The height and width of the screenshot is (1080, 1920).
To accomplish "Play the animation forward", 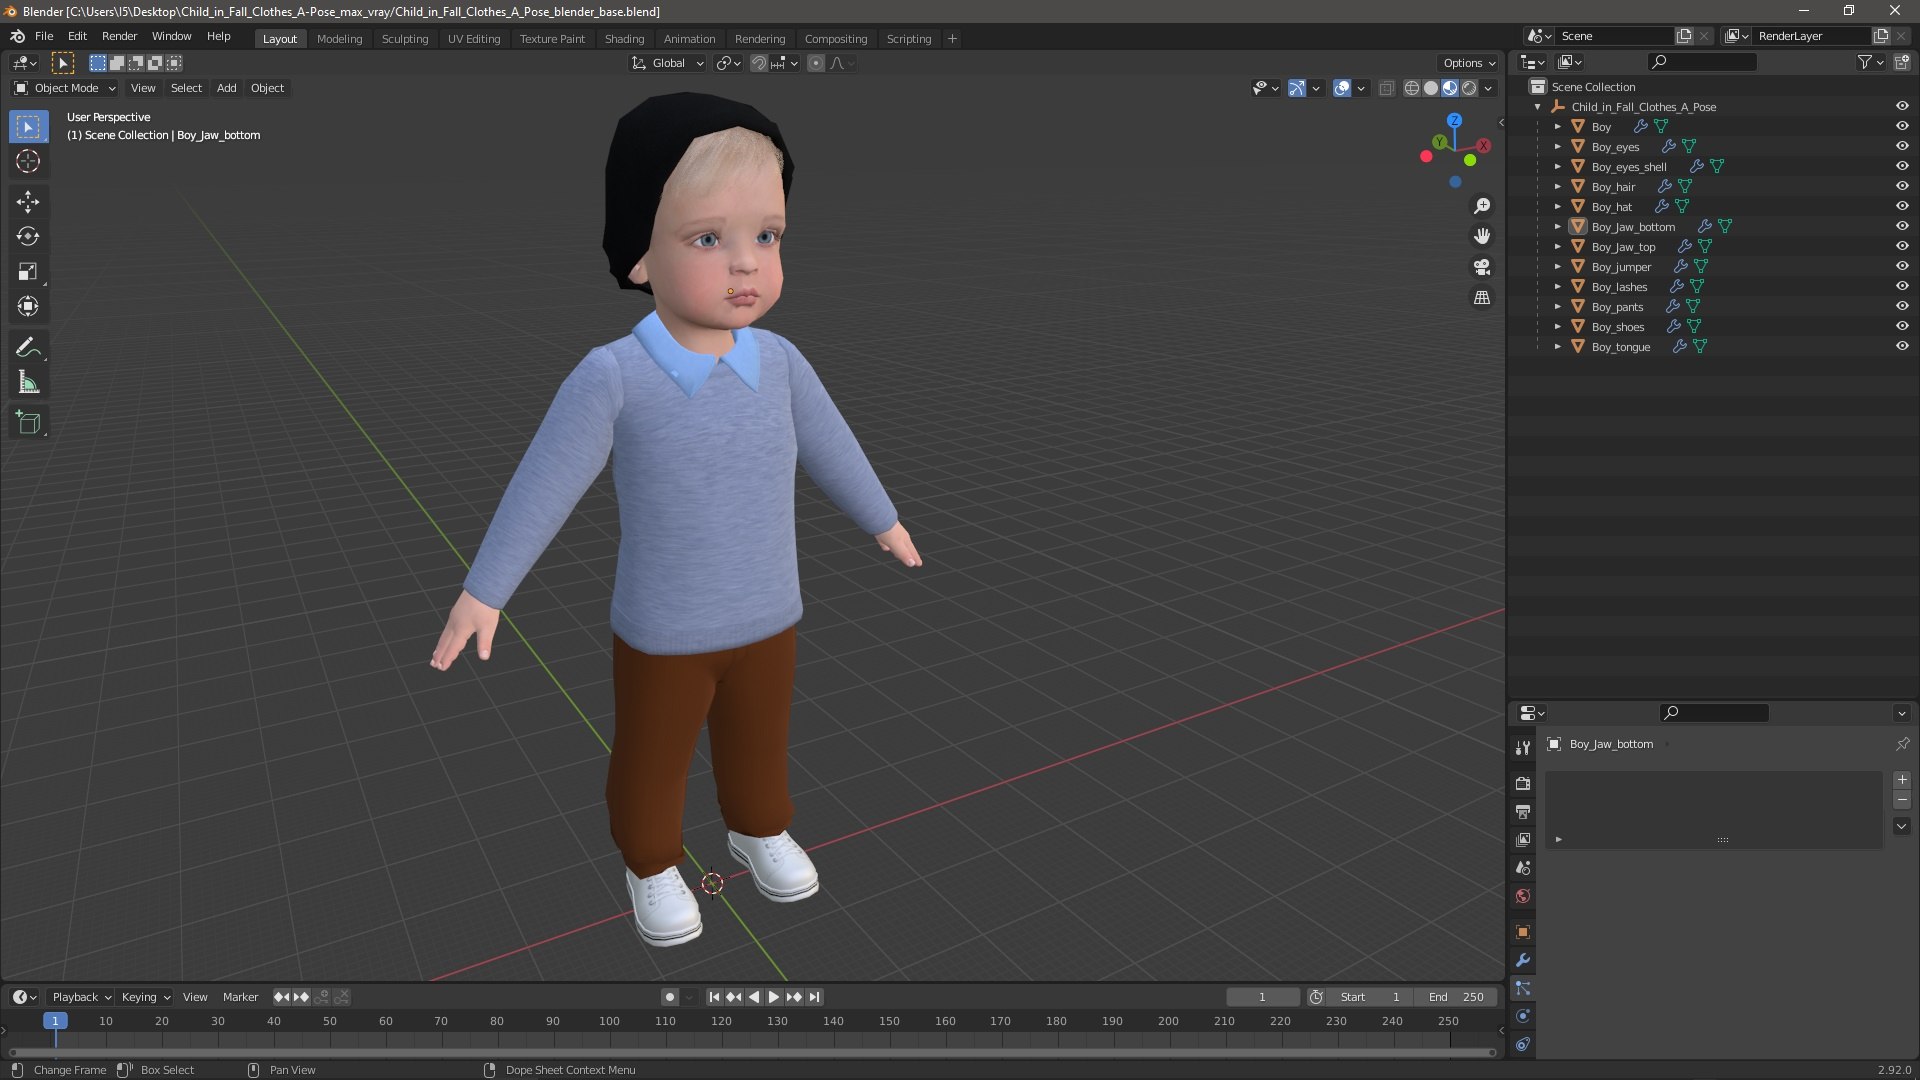I will pos(773,997).
